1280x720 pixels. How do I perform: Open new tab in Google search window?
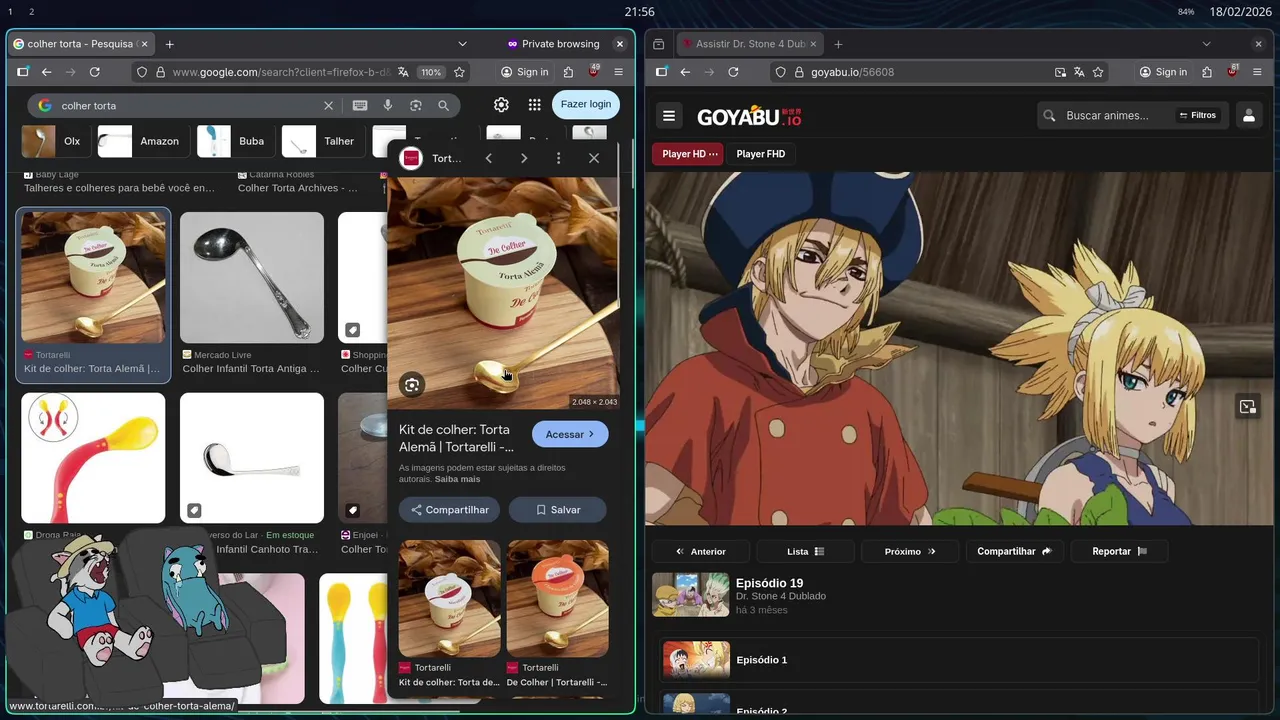[x=170, y=44]
